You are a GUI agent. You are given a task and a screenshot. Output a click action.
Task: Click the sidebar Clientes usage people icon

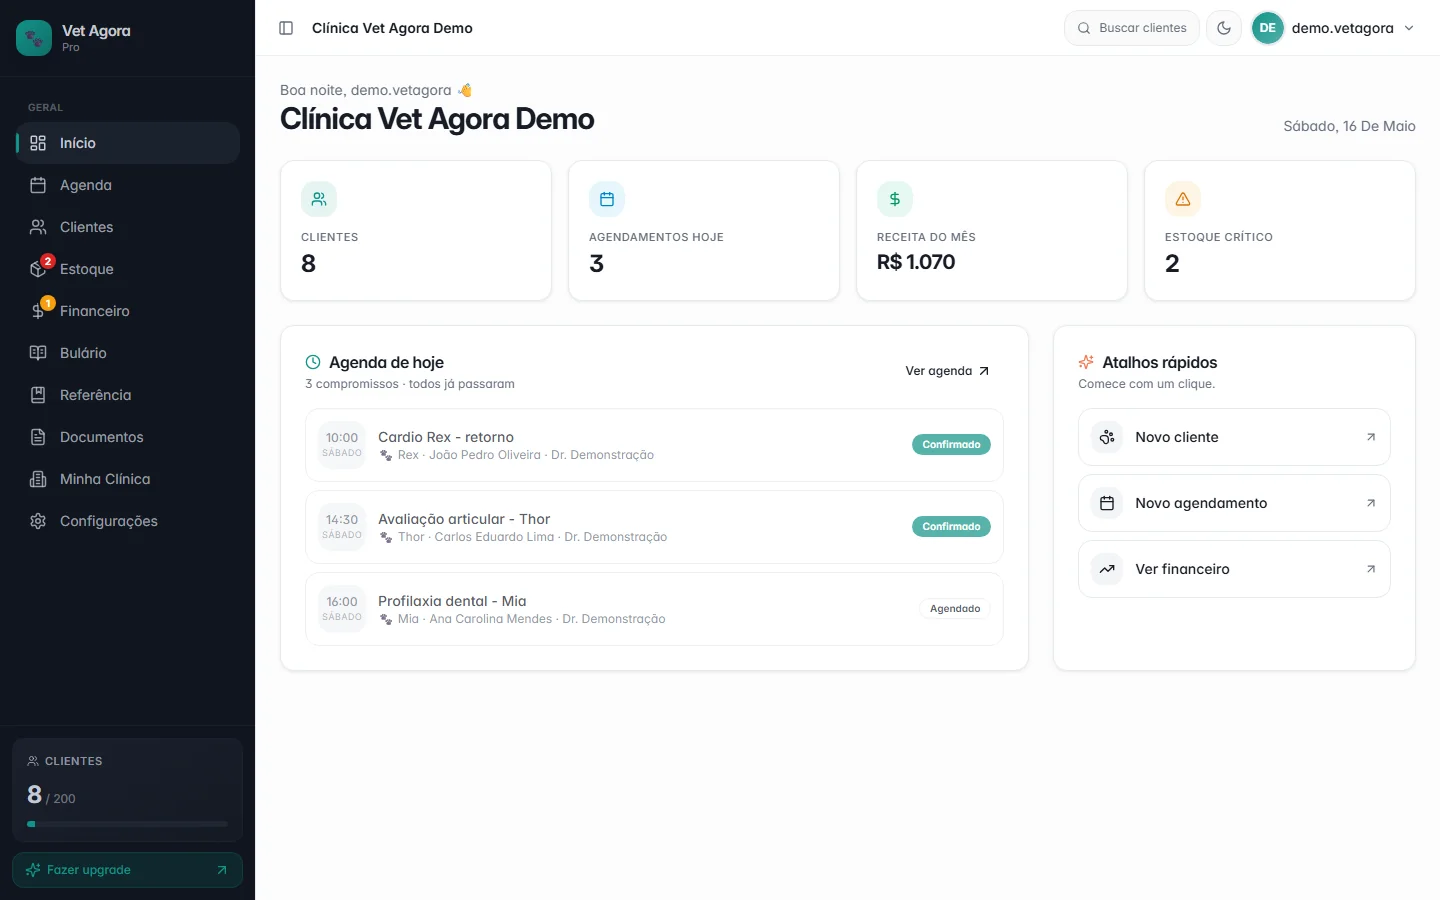click(33, 761)
